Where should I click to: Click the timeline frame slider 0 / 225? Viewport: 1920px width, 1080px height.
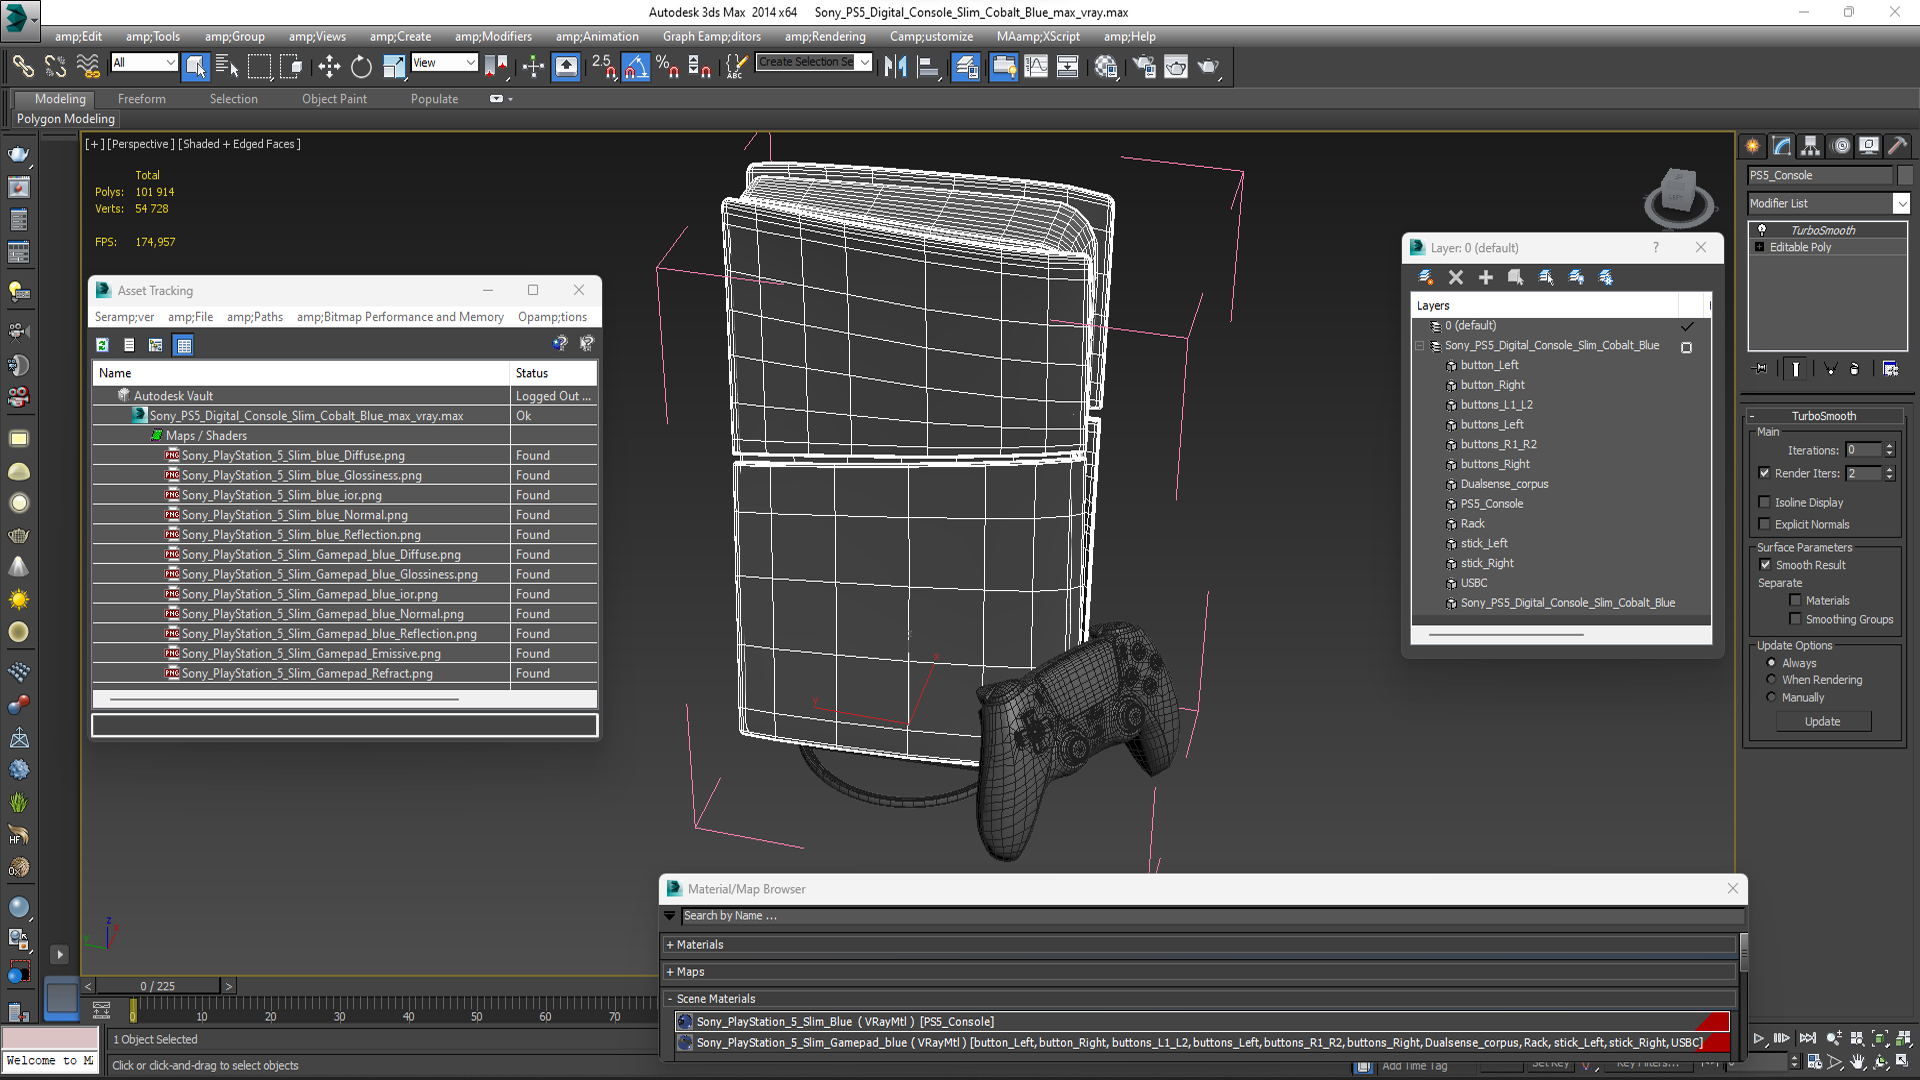(157, 986)
